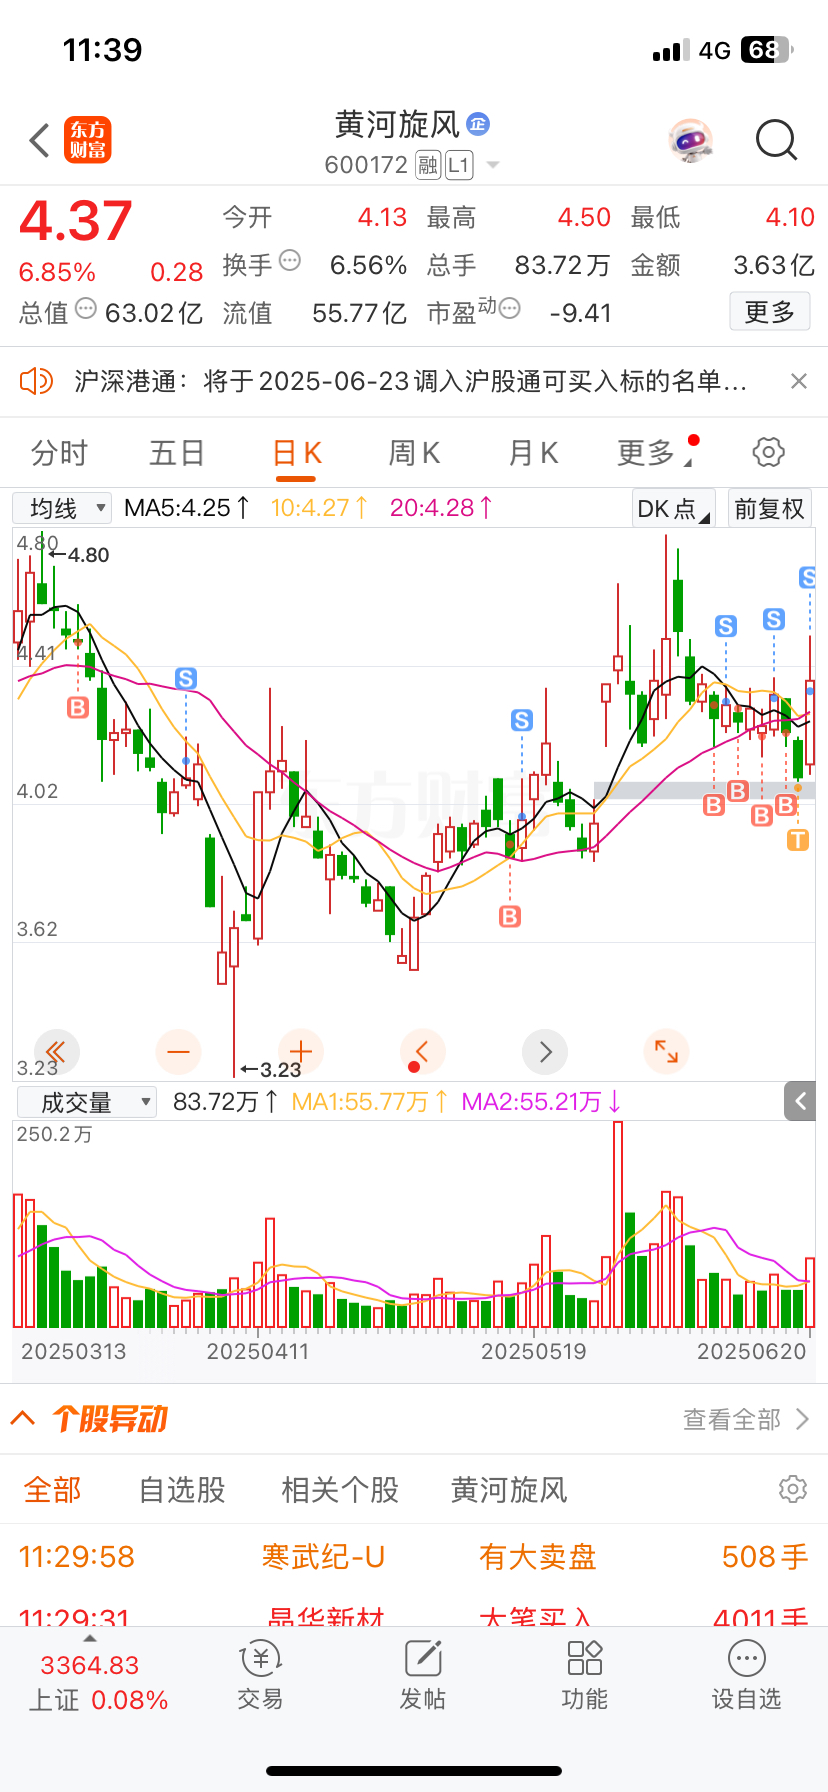Tap the 20:4.28 moving average label
This screenshot has width=828, height=1792.
pos(441,508)
